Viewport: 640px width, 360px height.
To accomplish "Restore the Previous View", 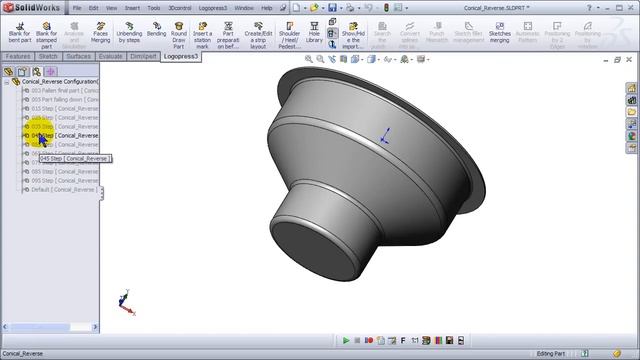I will (x=332, y=60).
